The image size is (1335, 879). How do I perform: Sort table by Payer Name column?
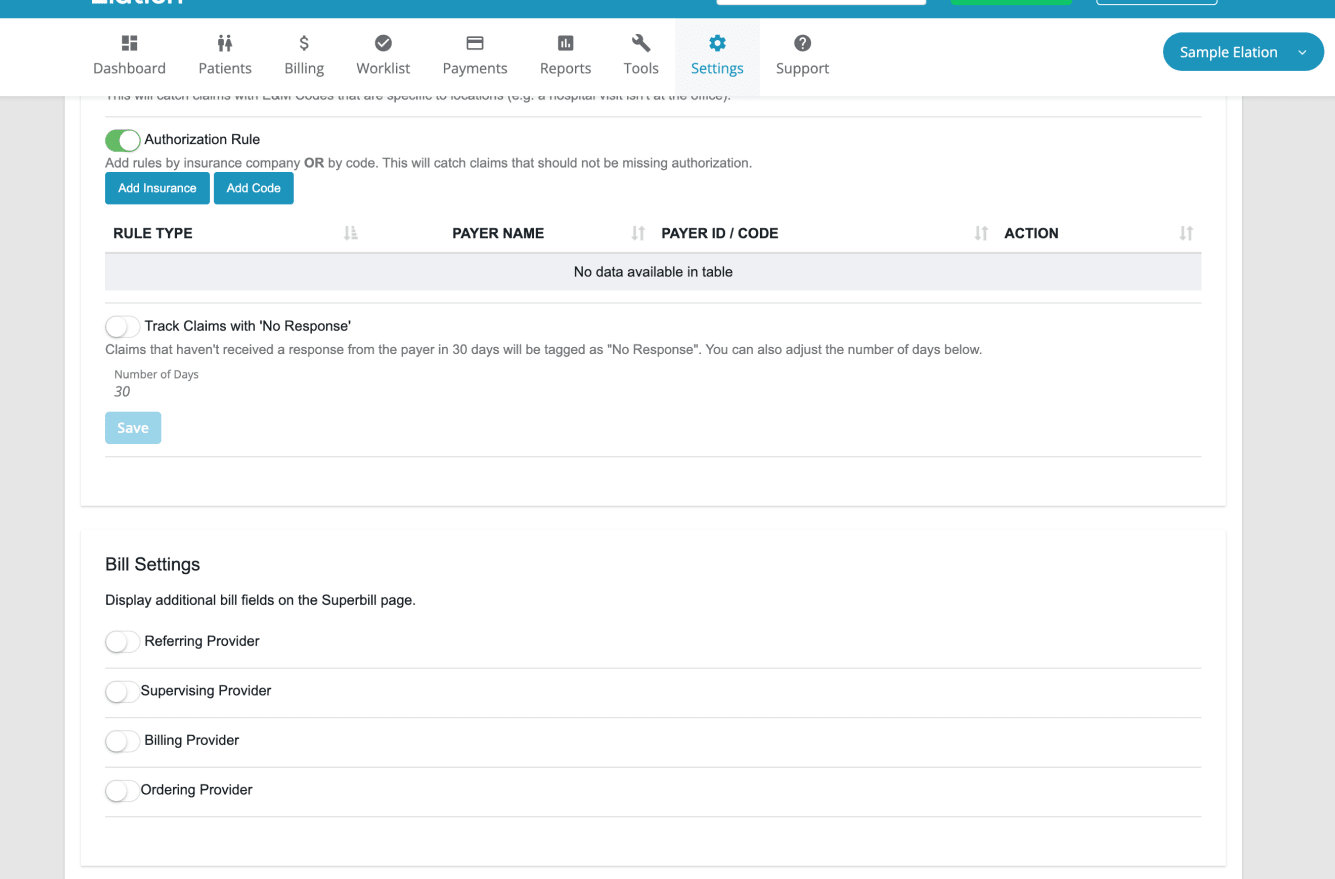click(638, 233)
